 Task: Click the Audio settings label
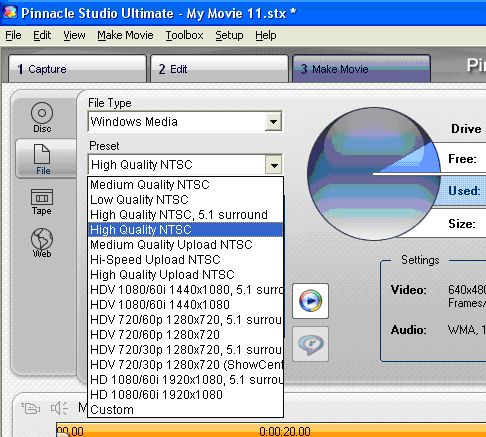point(409,330)
